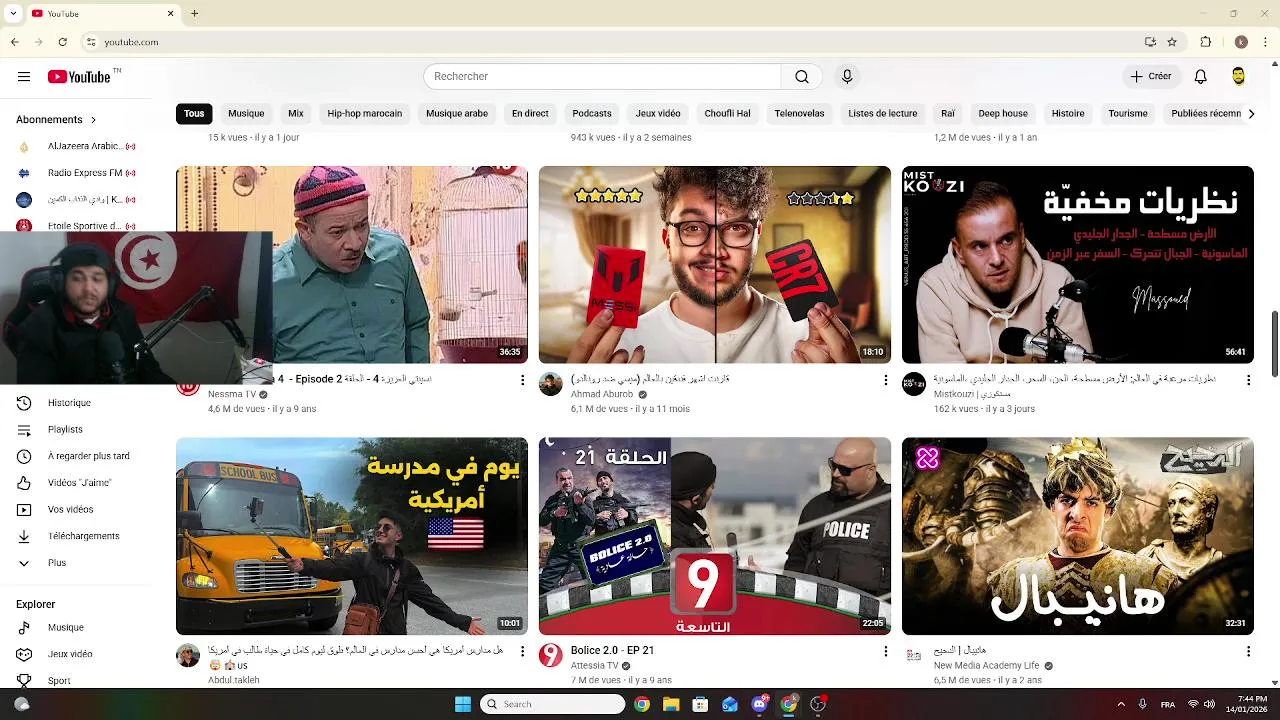Viewport: 1280px width, 720px height.
Task: Open browser extensions puzzle icon
Action: point(1206,42)
